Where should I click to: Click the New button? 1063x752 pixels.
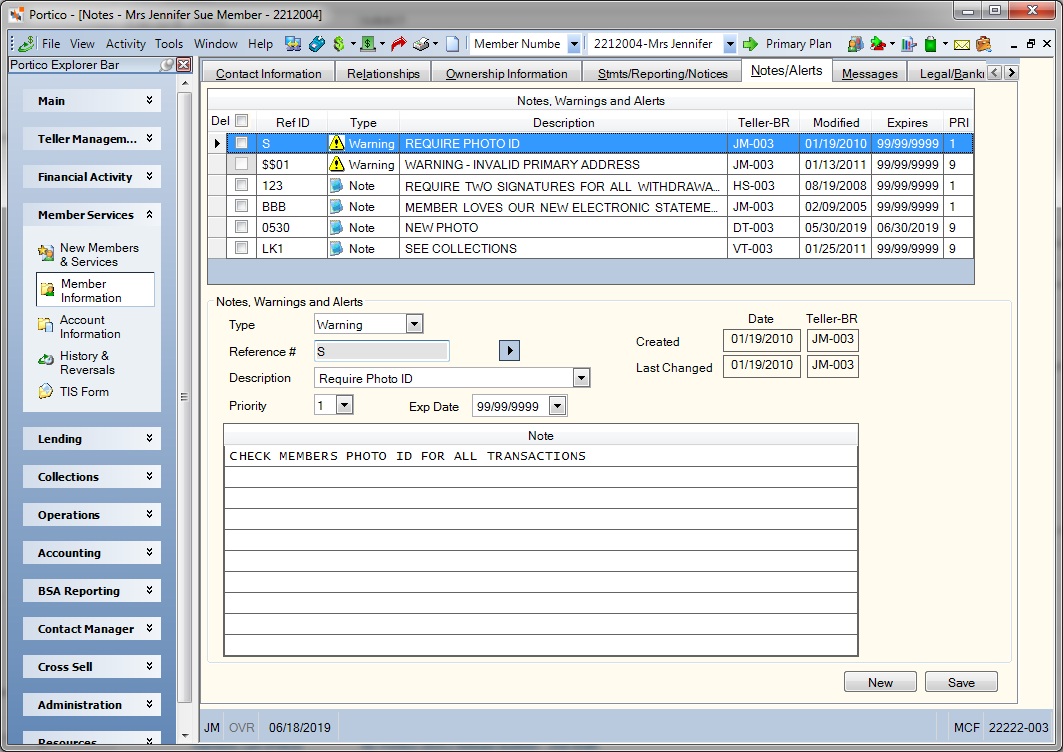[880, 682]
